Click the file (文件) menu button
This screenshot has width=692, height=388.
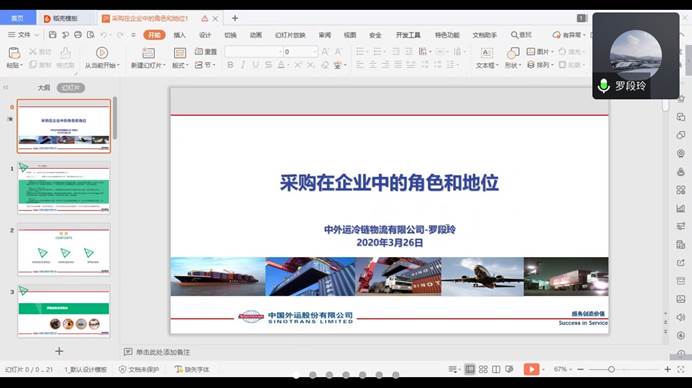19,35
